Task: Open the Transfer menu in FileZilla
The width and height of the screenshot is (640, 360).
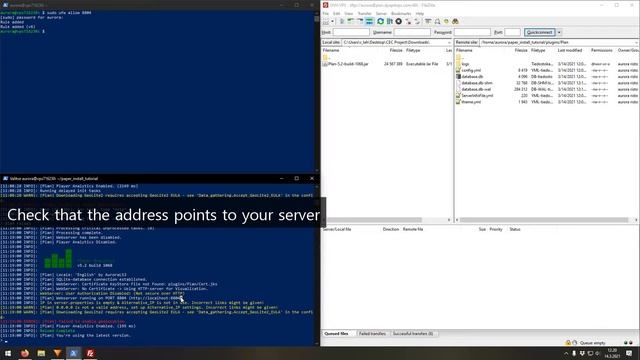Action: [x=364, y=13]
